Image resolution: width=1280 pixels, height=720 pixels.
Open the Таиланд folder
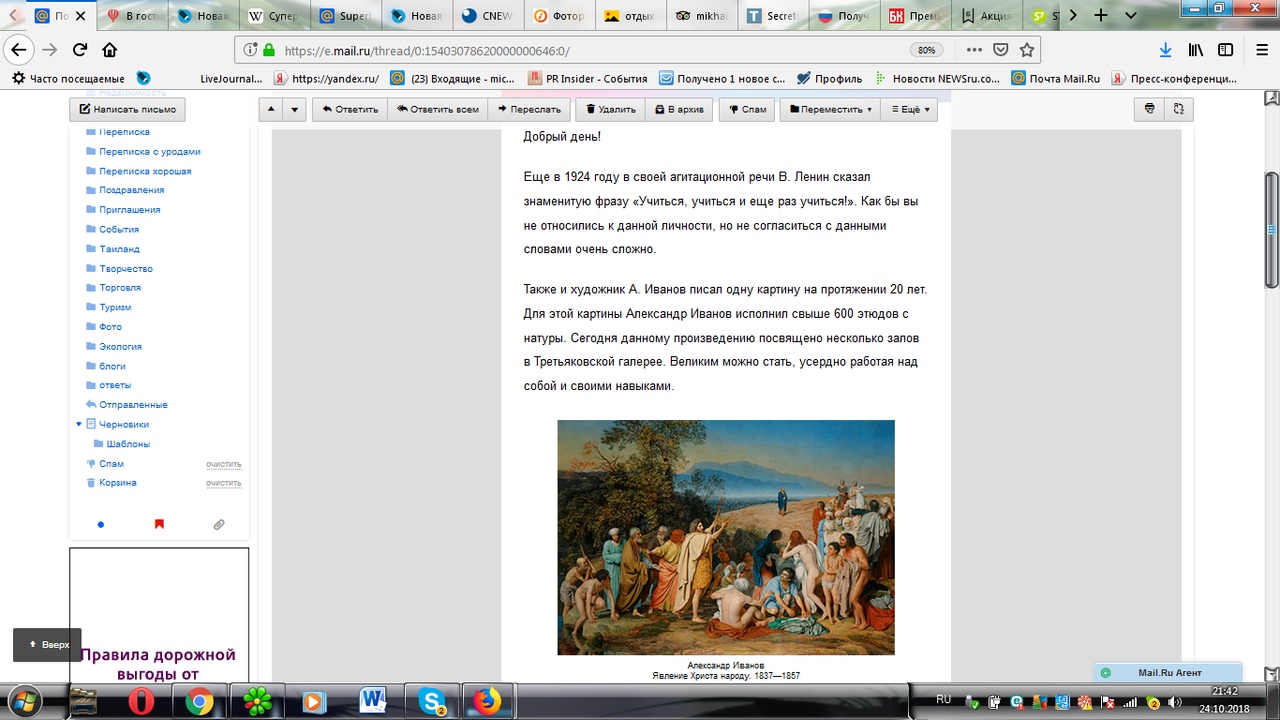click(119, 249)
